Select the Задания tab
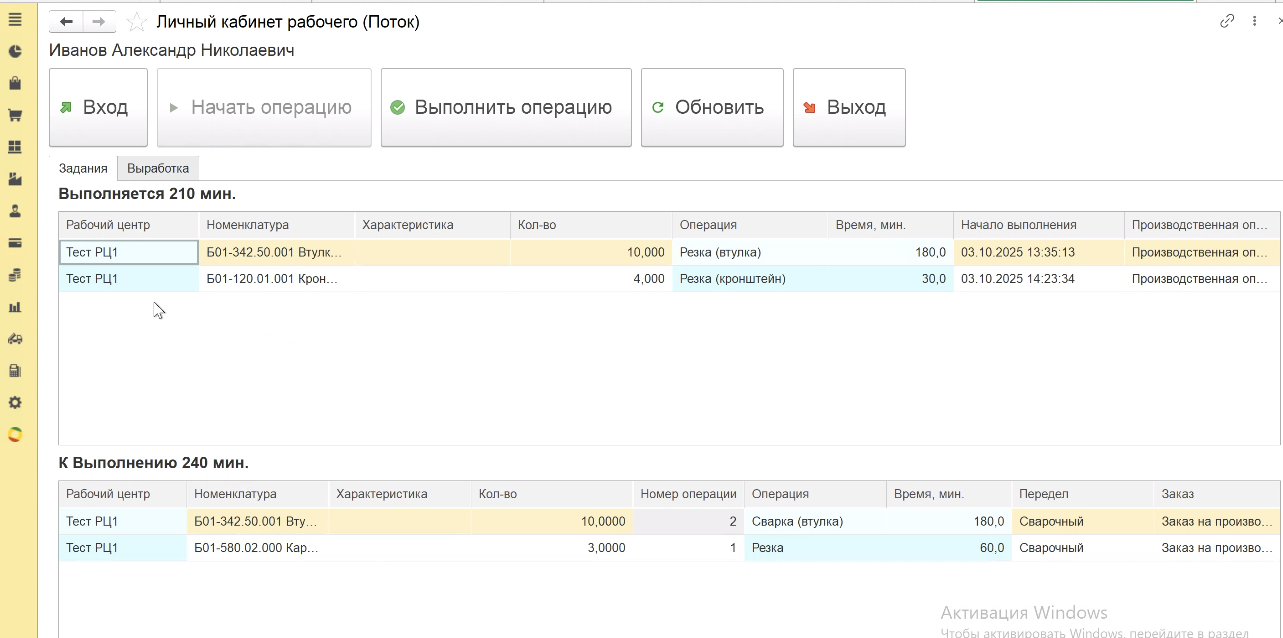 pos(83,168)
